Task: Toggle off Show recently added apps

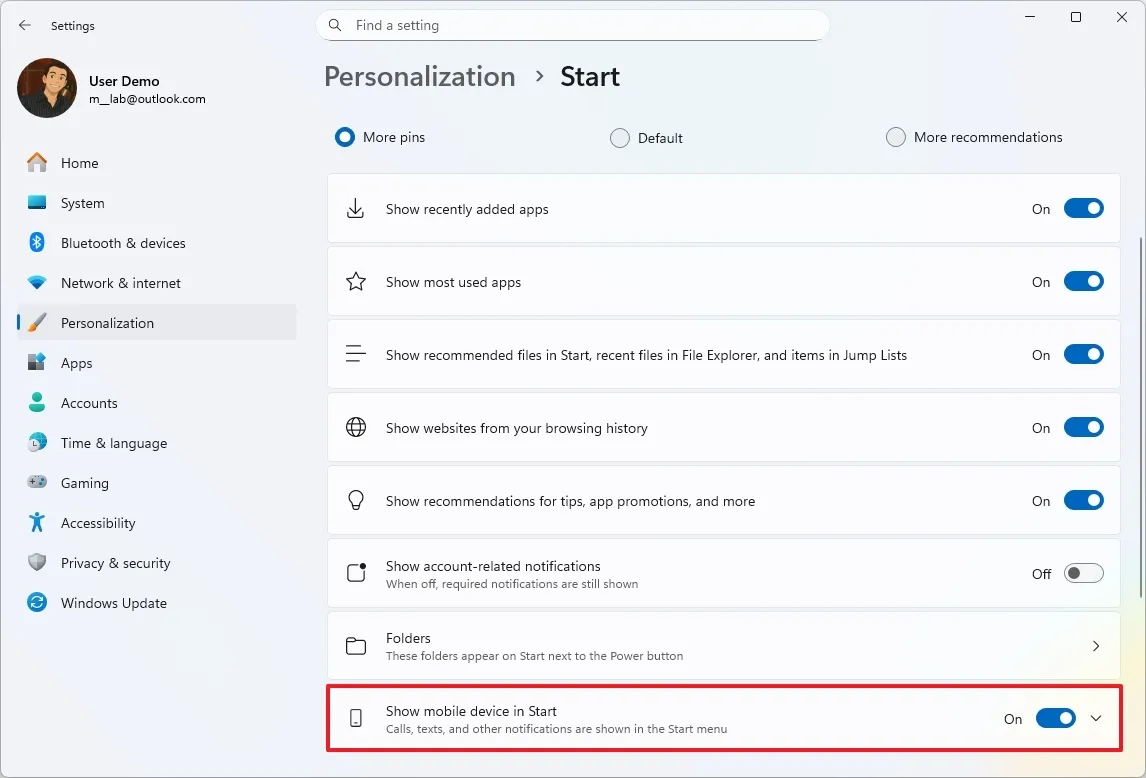Action: click(1084, 208)
